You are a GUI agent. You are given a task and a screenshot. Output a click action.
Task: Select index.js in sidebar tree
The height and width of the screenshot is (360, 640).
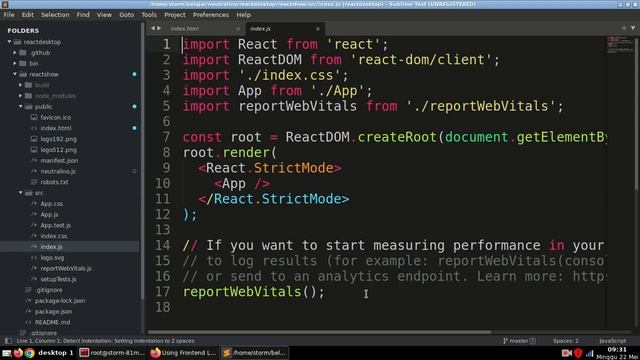pos(51,247)
